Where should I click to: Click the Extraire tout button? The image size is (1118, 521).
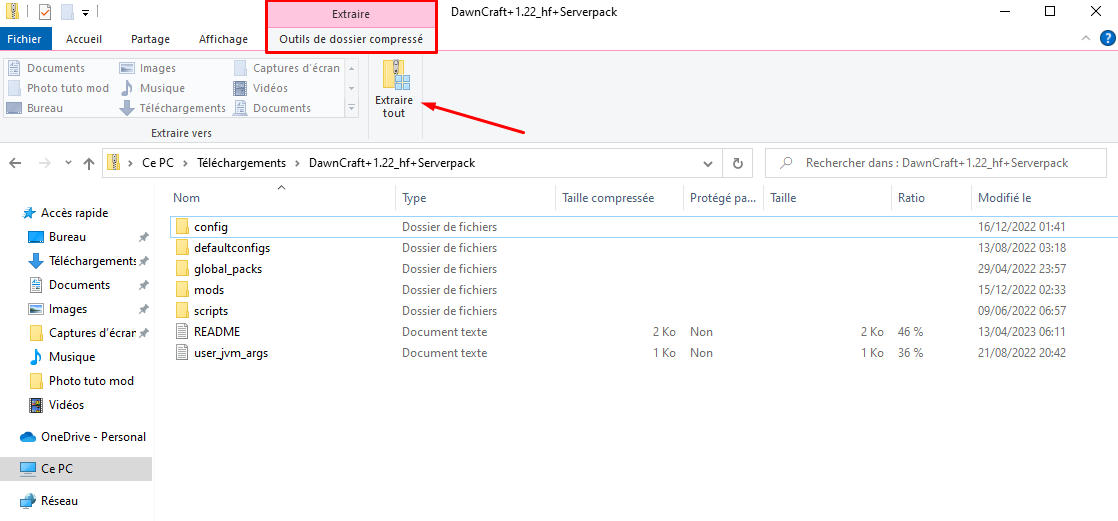(394, 89)
